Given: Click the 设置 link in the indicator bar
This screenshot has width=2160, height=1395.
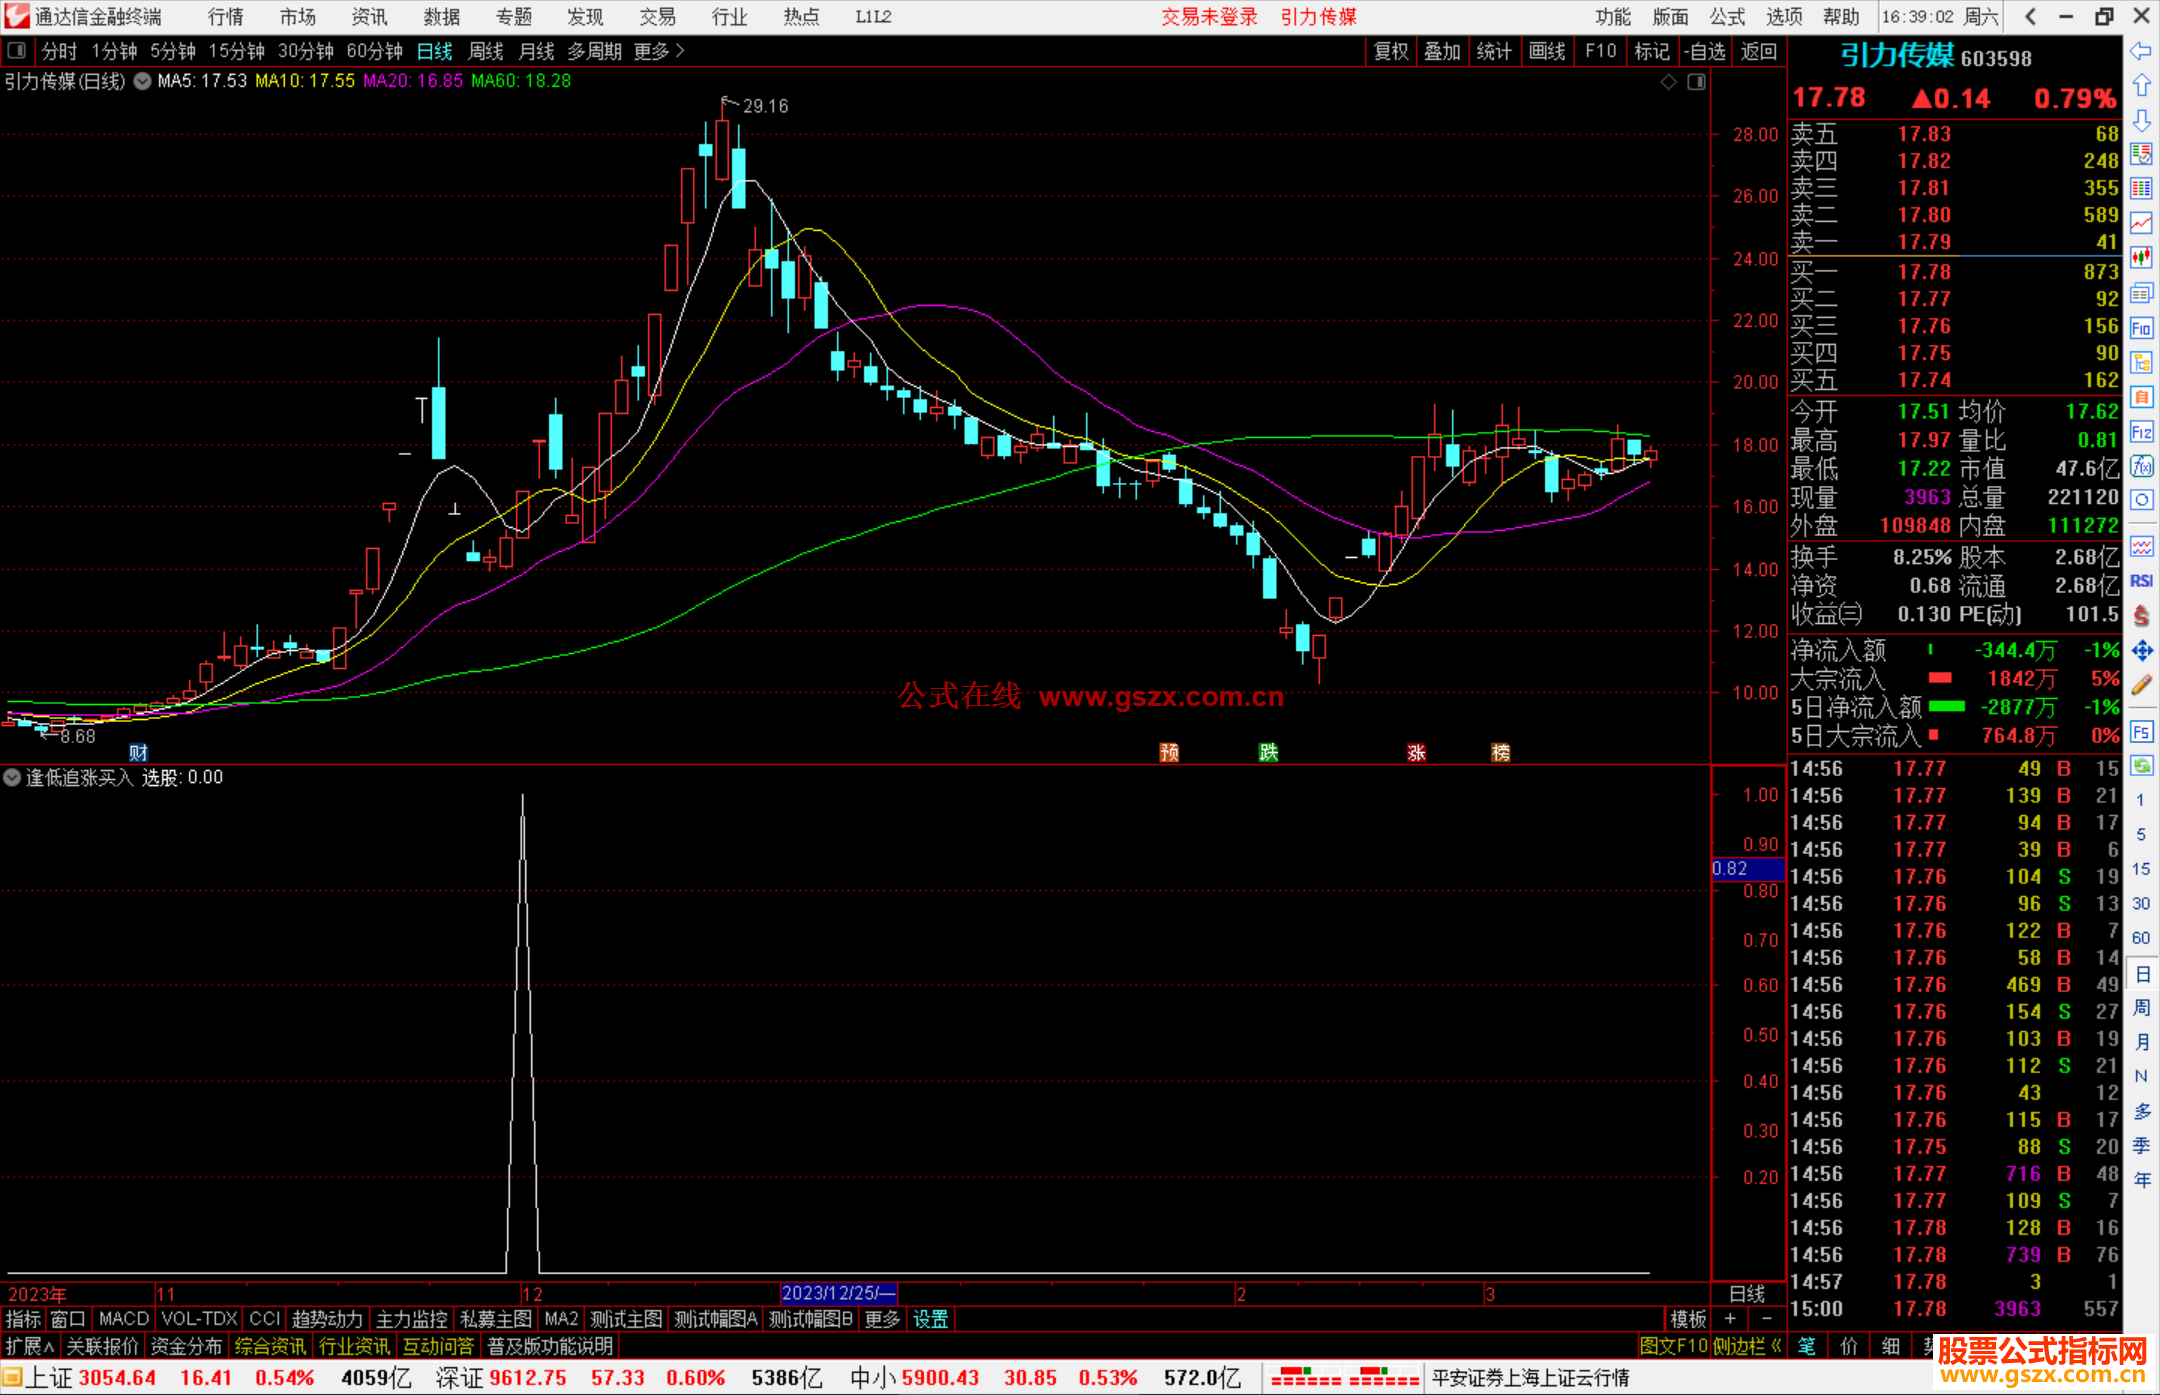Looking at the screenshot, I should click(x=930, y=1319).
